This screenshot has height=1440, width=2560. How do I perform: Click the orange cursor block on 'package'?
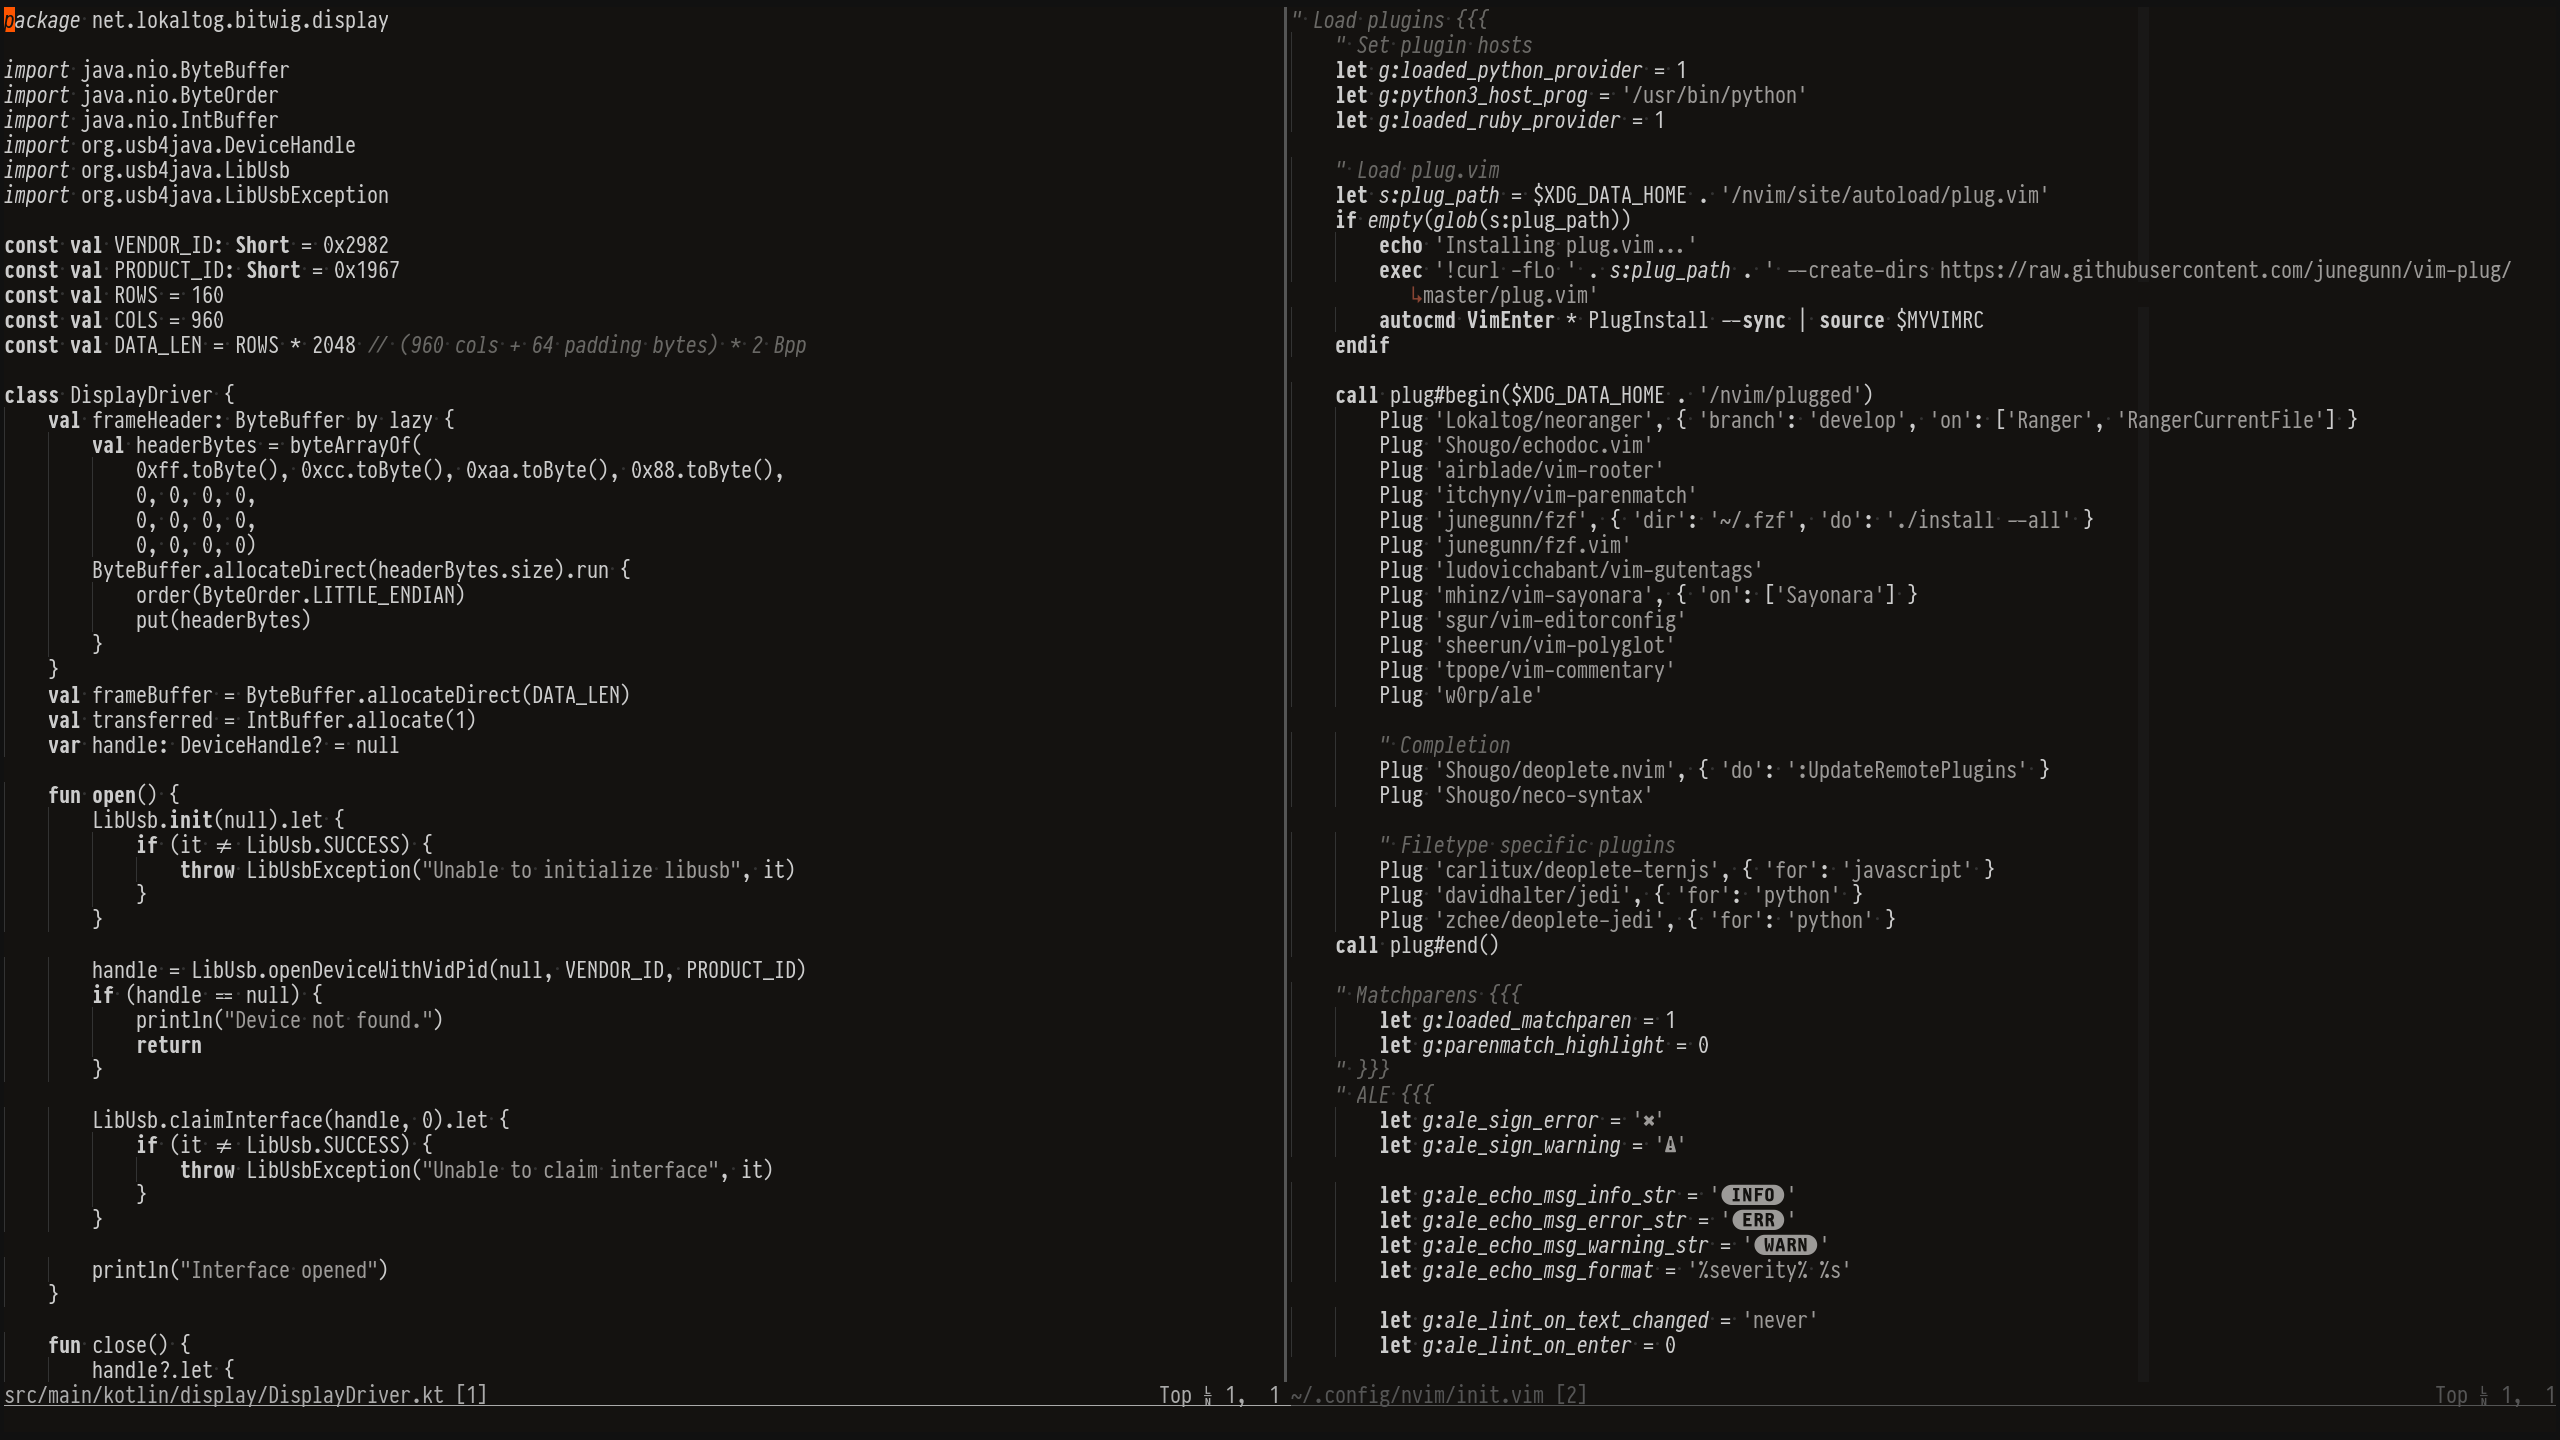[9, 21]
